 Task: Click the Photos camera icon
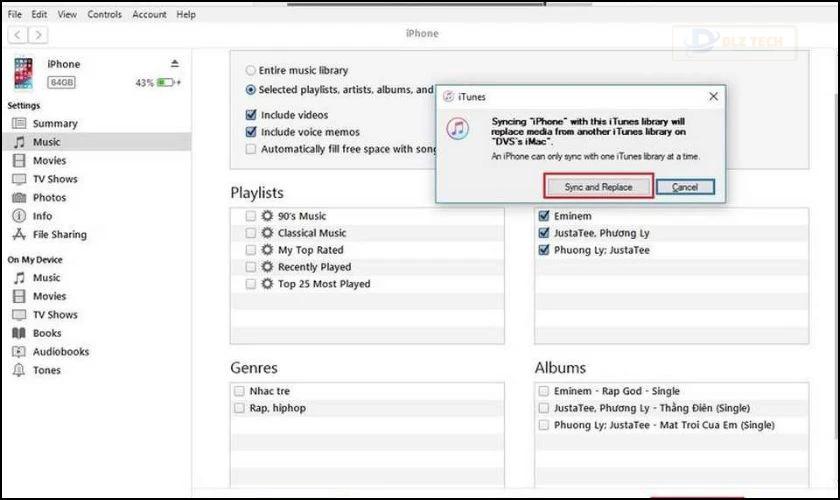(19, 198)
